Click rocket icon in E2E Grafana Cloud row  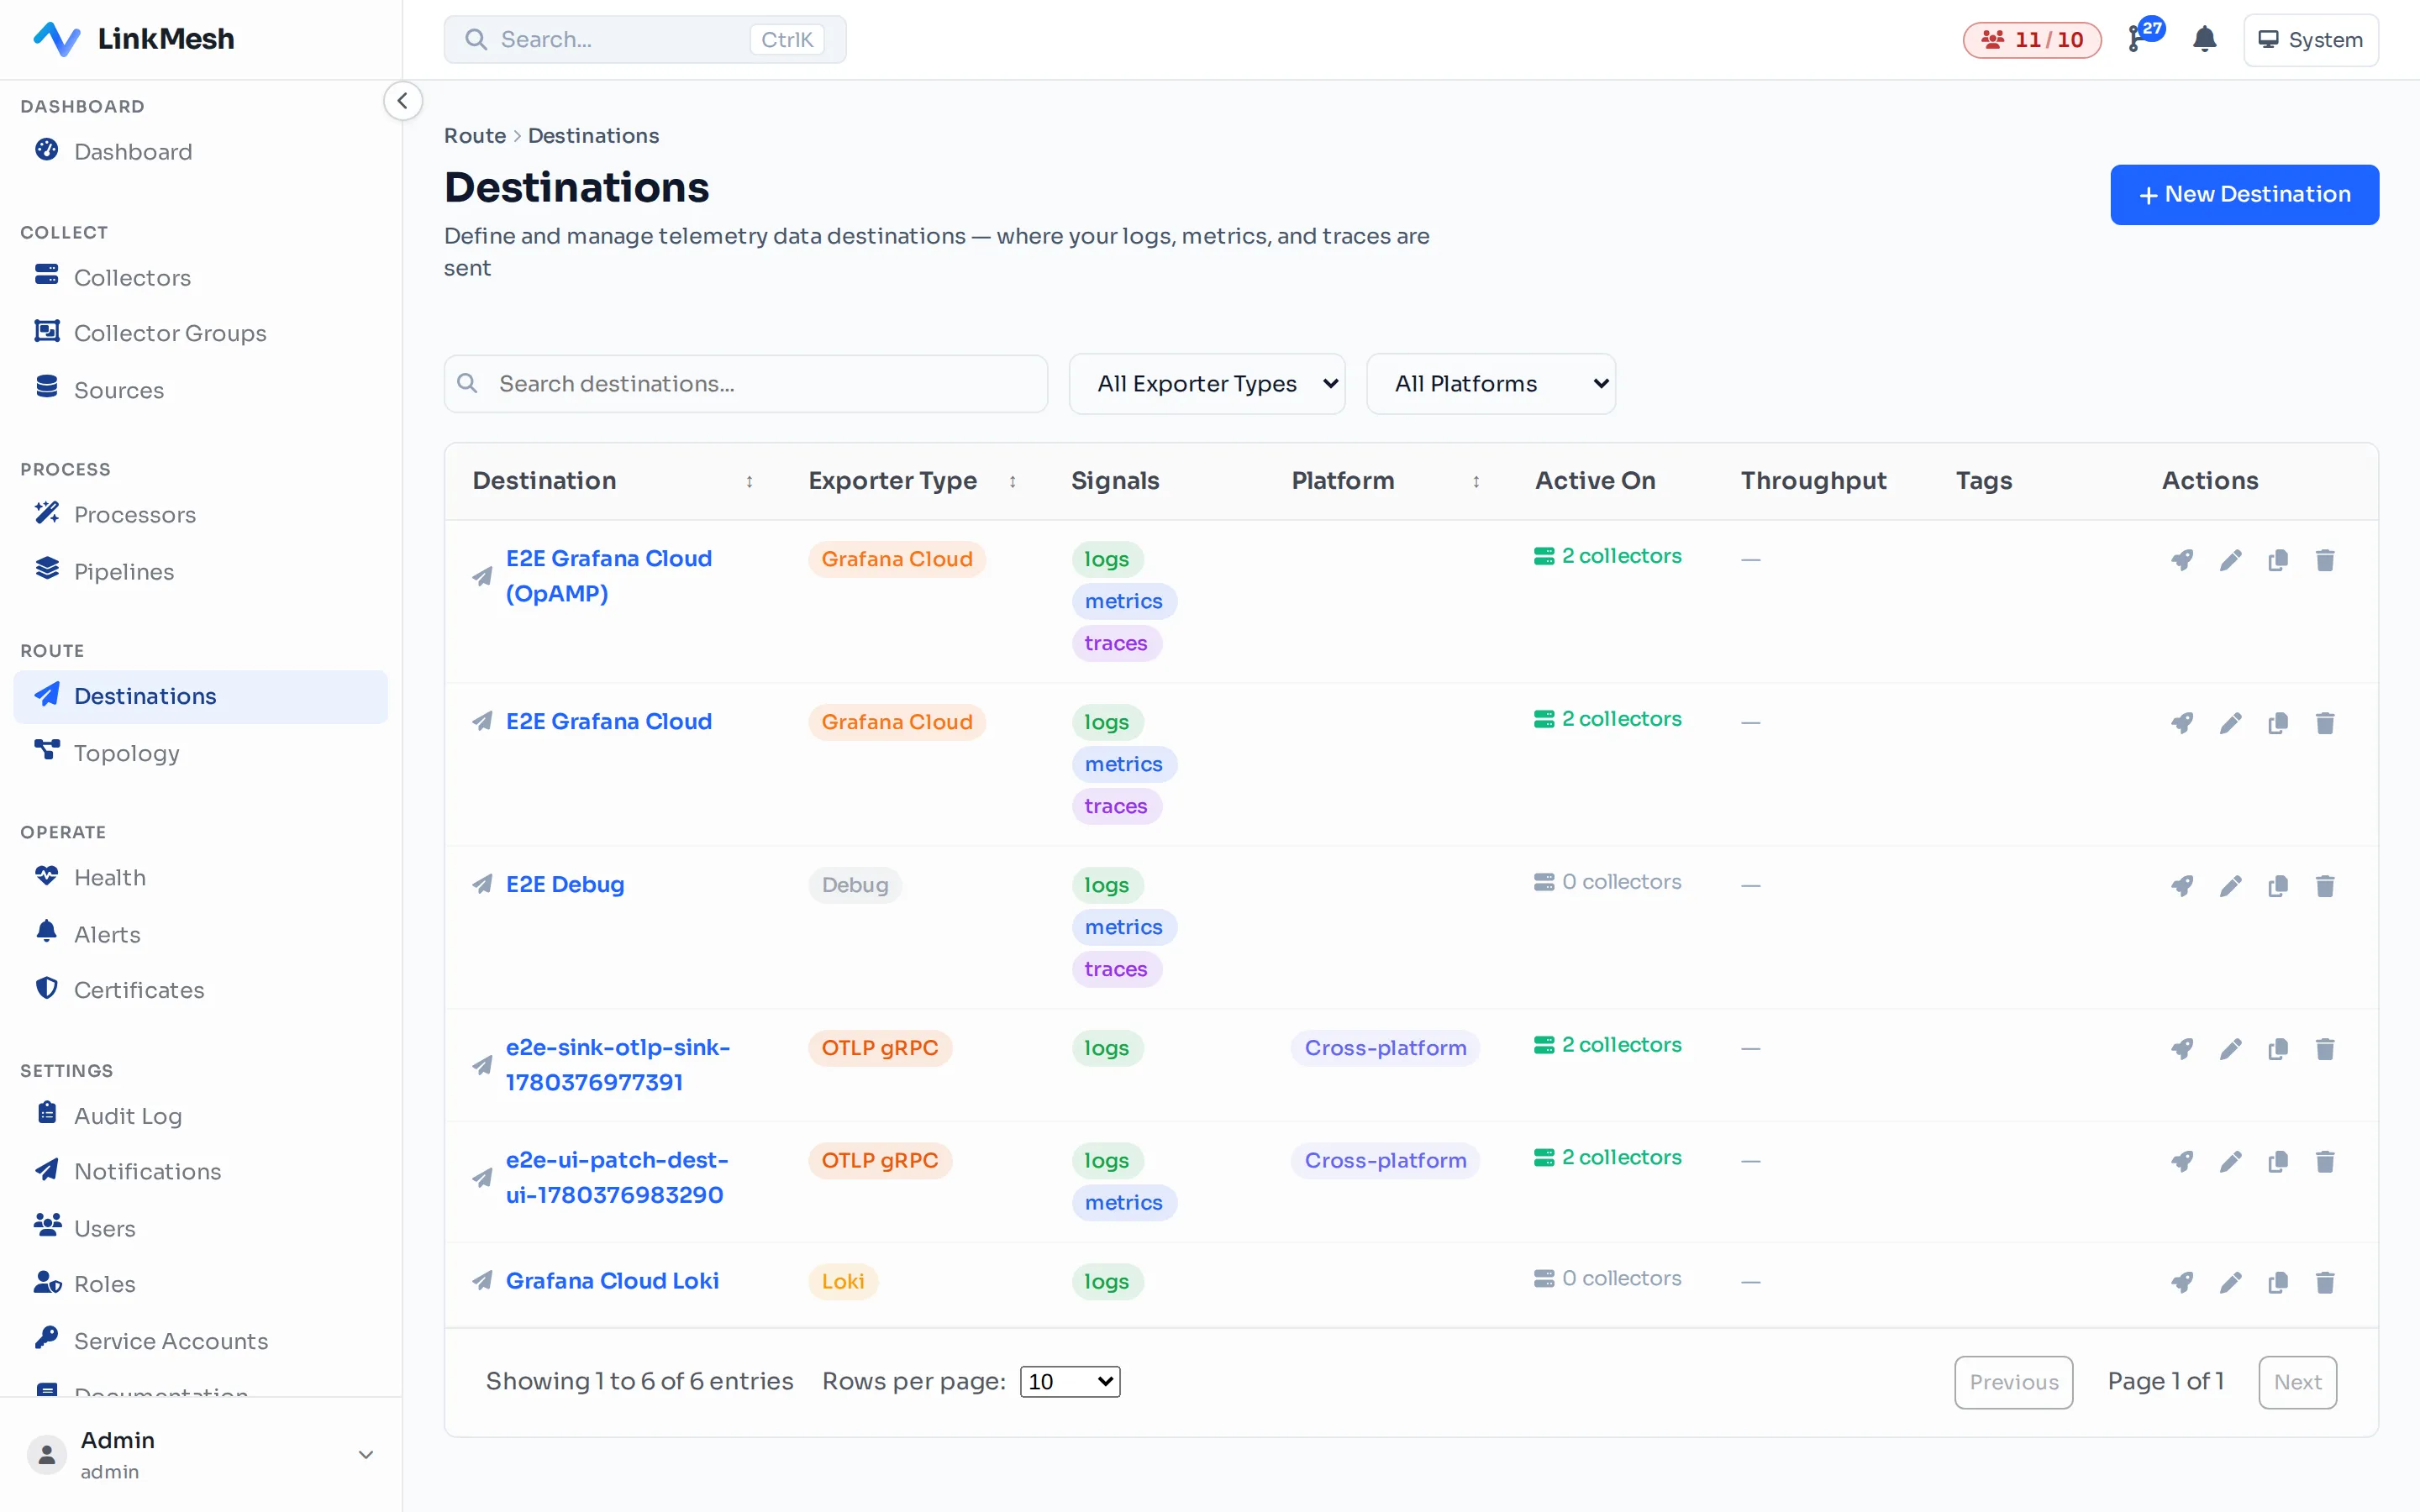[2182, 723]
